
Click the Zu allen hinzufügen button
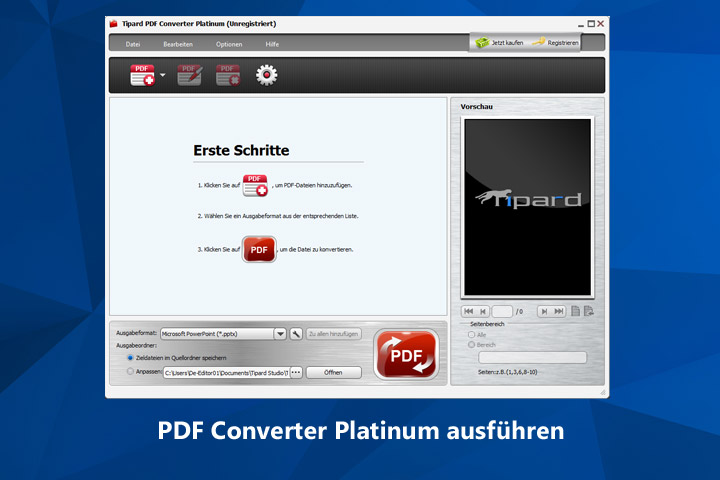click(334, 334)
